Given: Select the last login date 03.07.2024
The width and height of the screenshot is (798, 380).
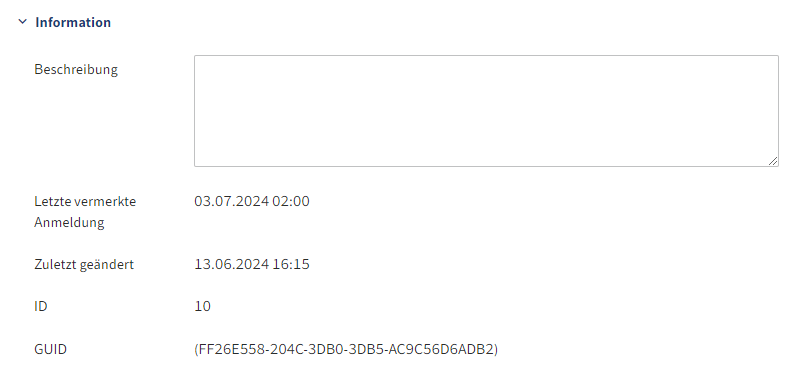Looking at the screenshot, I should pos(232,201).
